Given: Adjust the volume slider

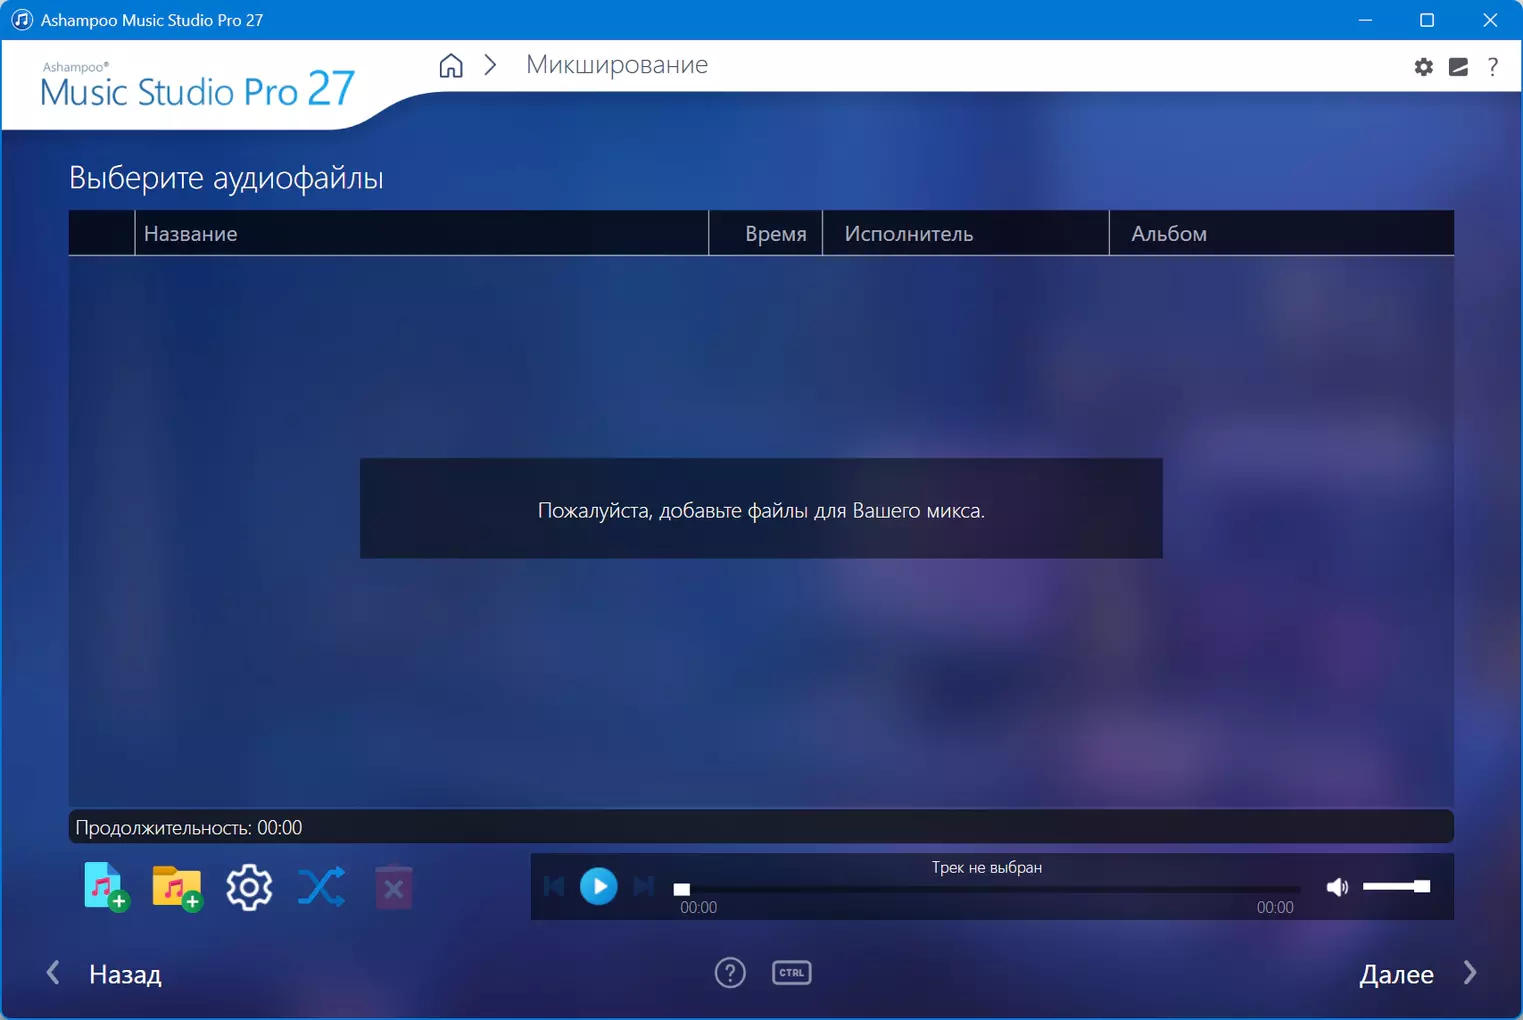Looking at the screenshot, I should tap(1396, 886).
